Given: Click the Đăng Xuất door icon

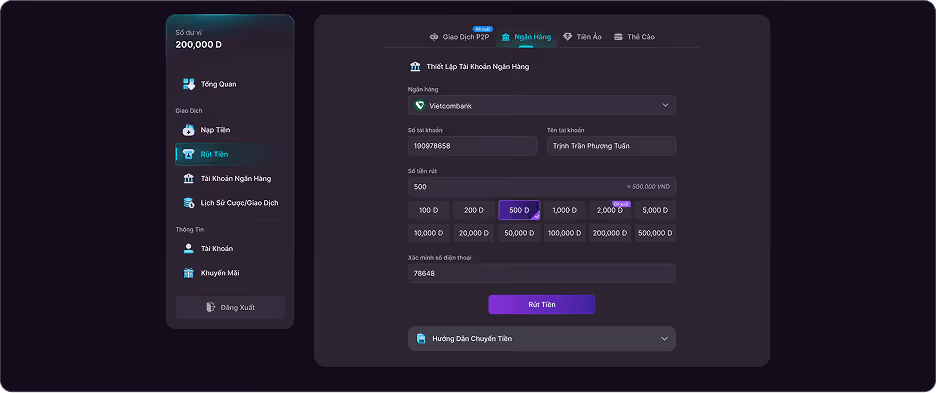Looking at the screenshot, I should click(211, 307).
